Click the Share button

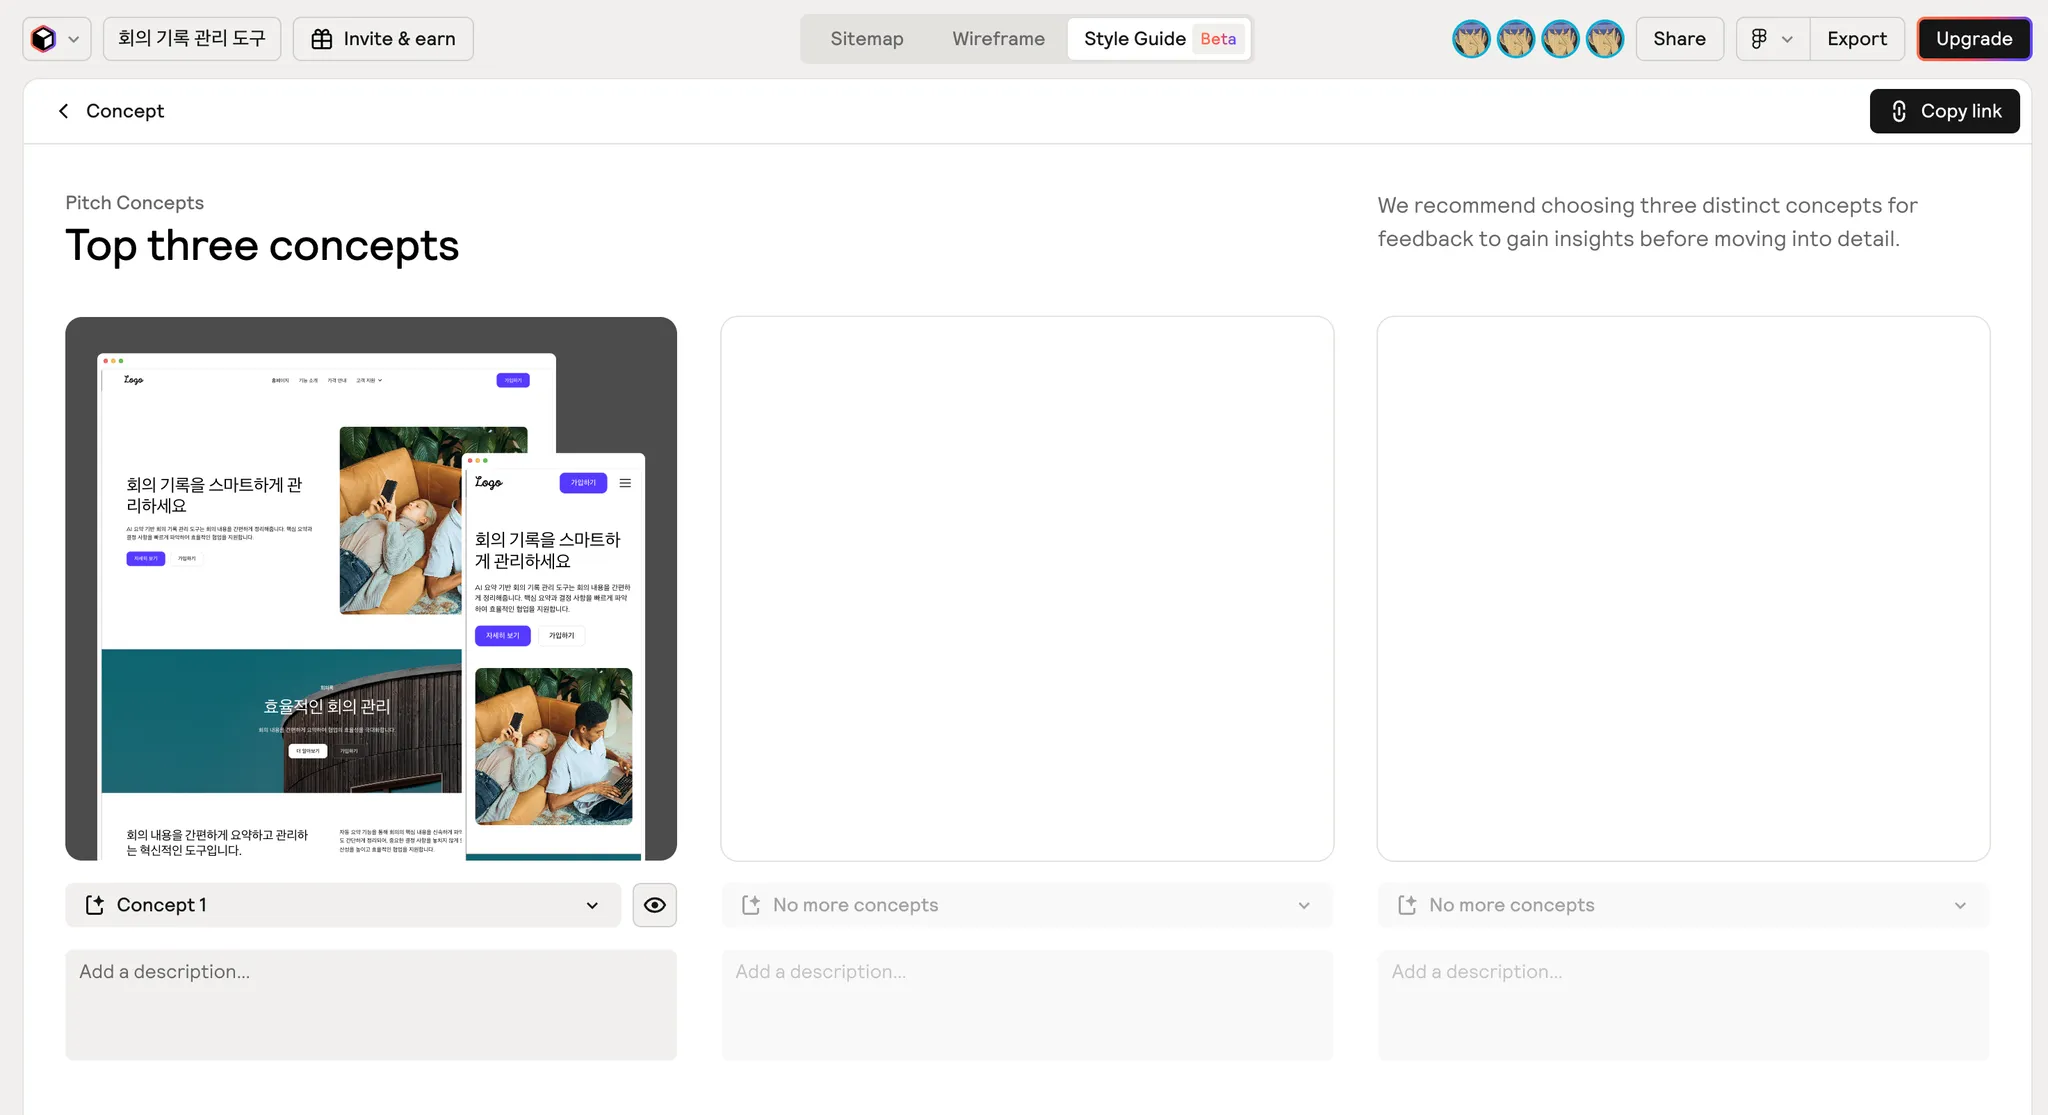tap(1679, 39)
